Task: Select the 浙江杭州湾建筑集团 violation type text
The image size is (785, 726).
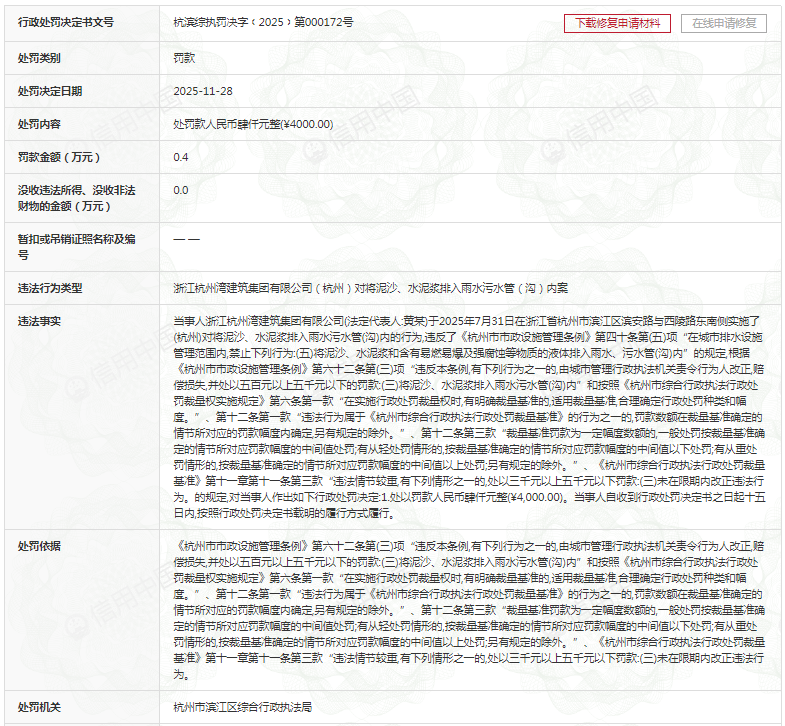Action: [370, 288]
